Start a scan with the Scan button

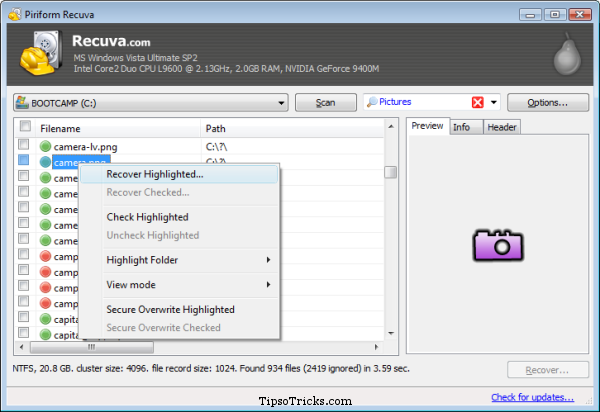tap(326, 103)
